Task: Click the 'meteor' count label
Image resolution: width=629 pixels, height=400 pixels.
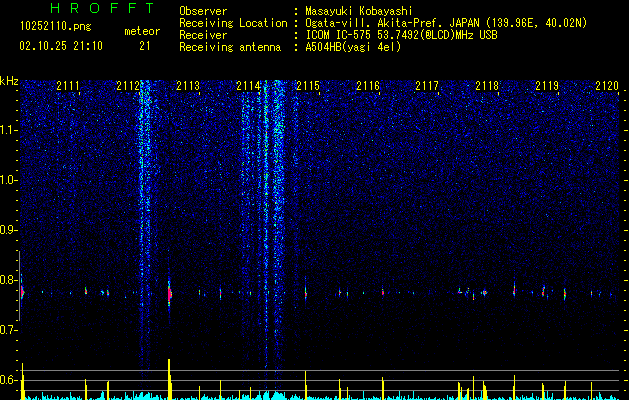Action: (x=142, y=31)
